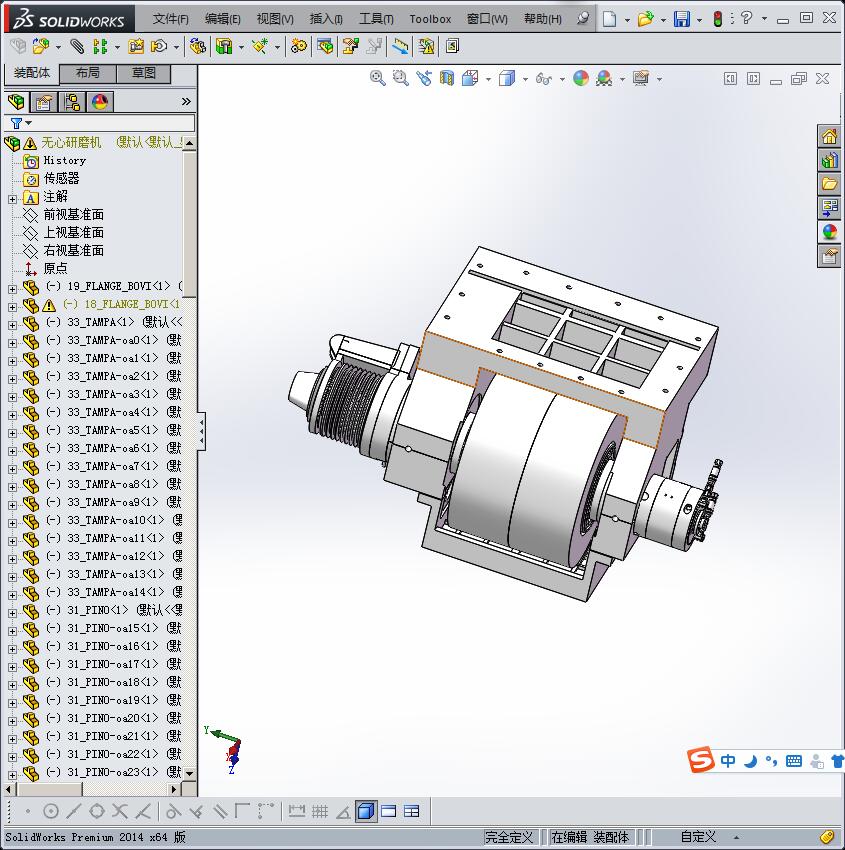The height and width of the screenshot is (850, 845).
Task: Click the Assembly Features icon
Action: pyautogui.click(x=223, y=47)
